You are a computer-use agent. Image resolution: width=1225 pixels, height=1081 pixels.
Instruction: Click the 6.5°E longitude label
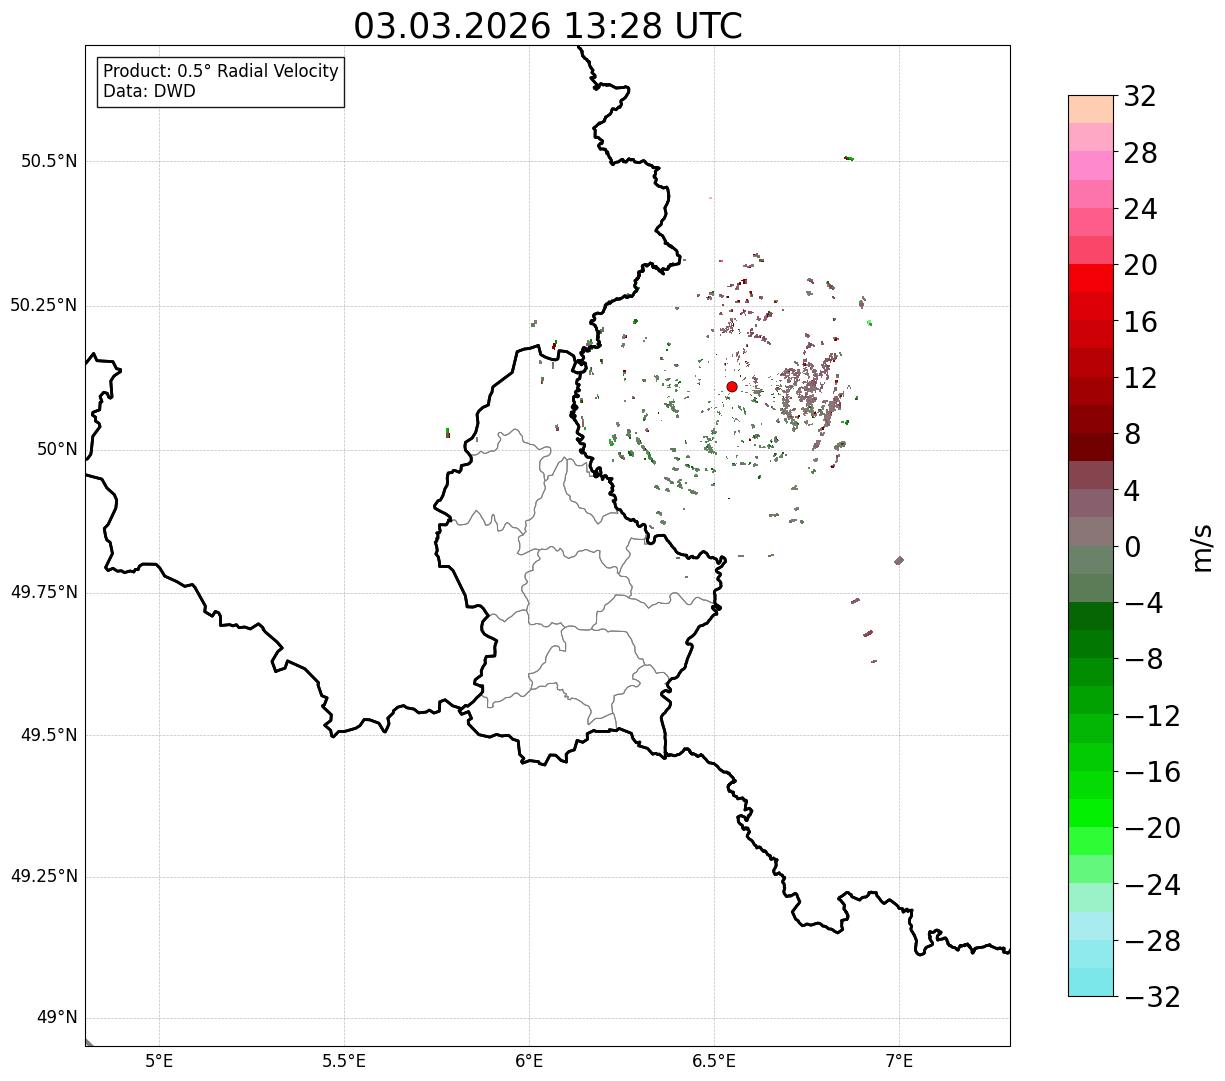(714, 1061)
